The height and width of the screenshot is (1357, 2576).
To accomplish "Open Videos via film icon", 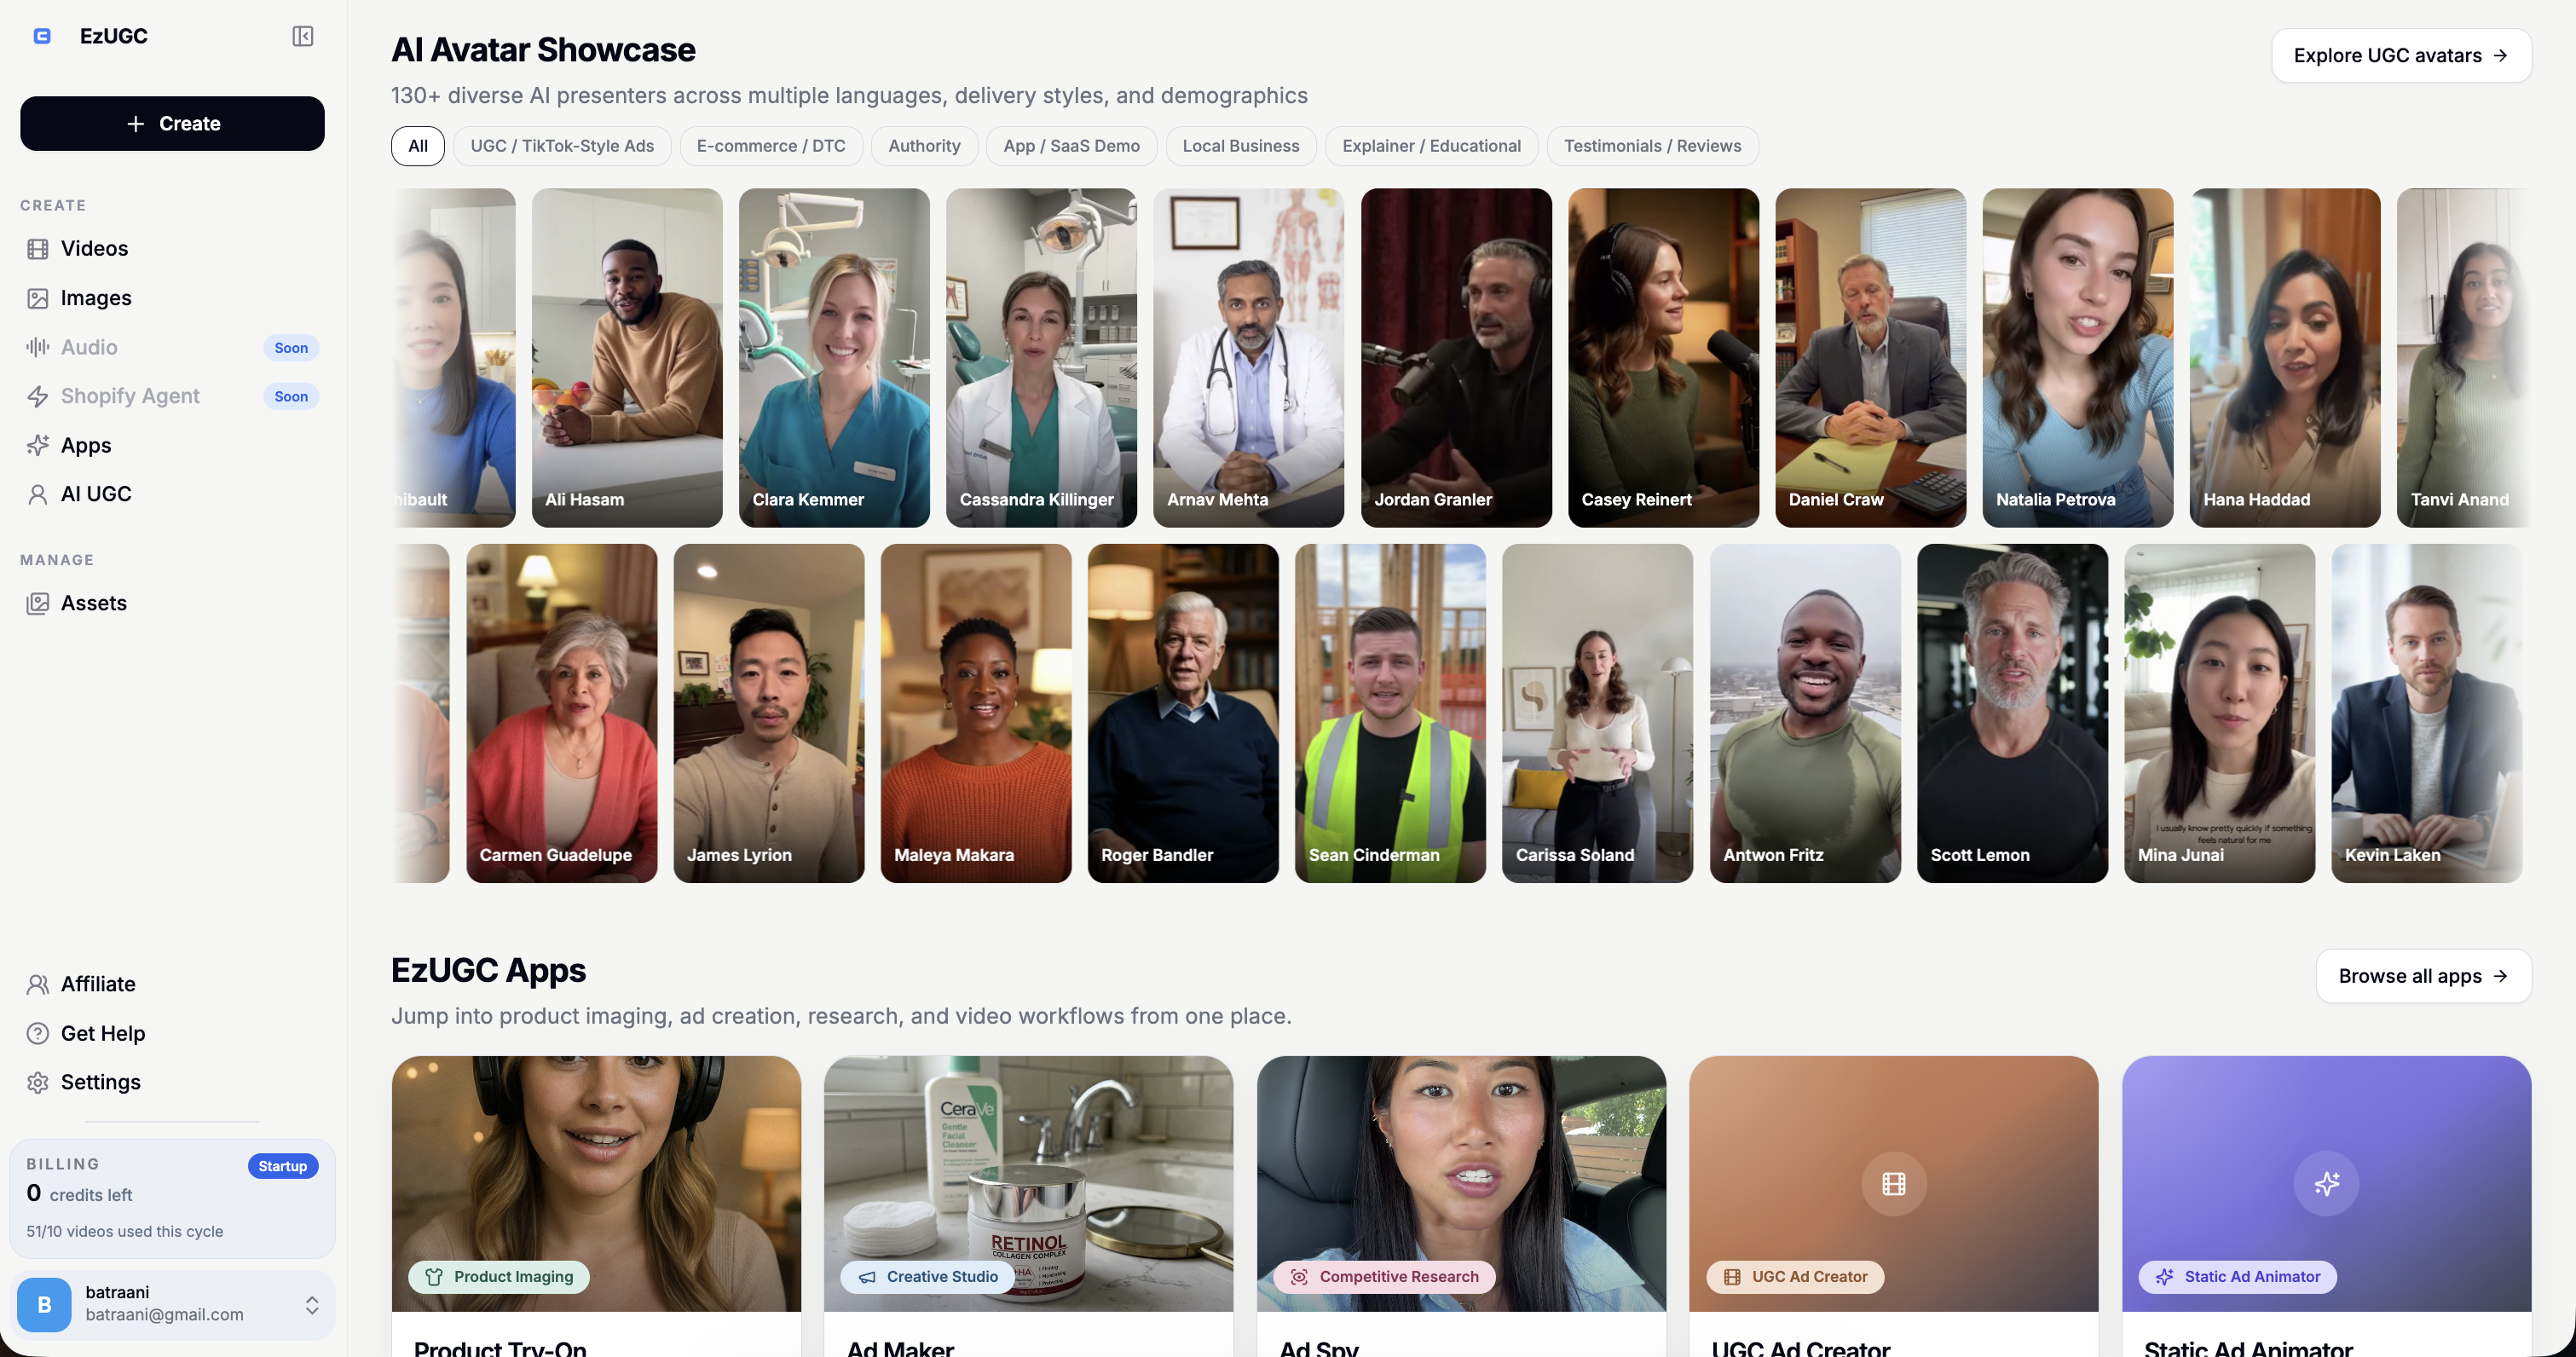I will (x=38, y=249).
